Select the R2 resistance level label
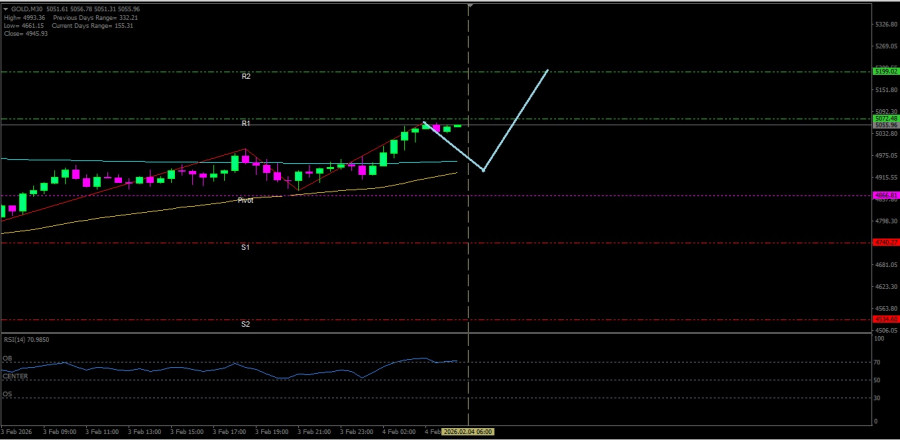This screenshot has height=440, width=900. click(245, 76)
